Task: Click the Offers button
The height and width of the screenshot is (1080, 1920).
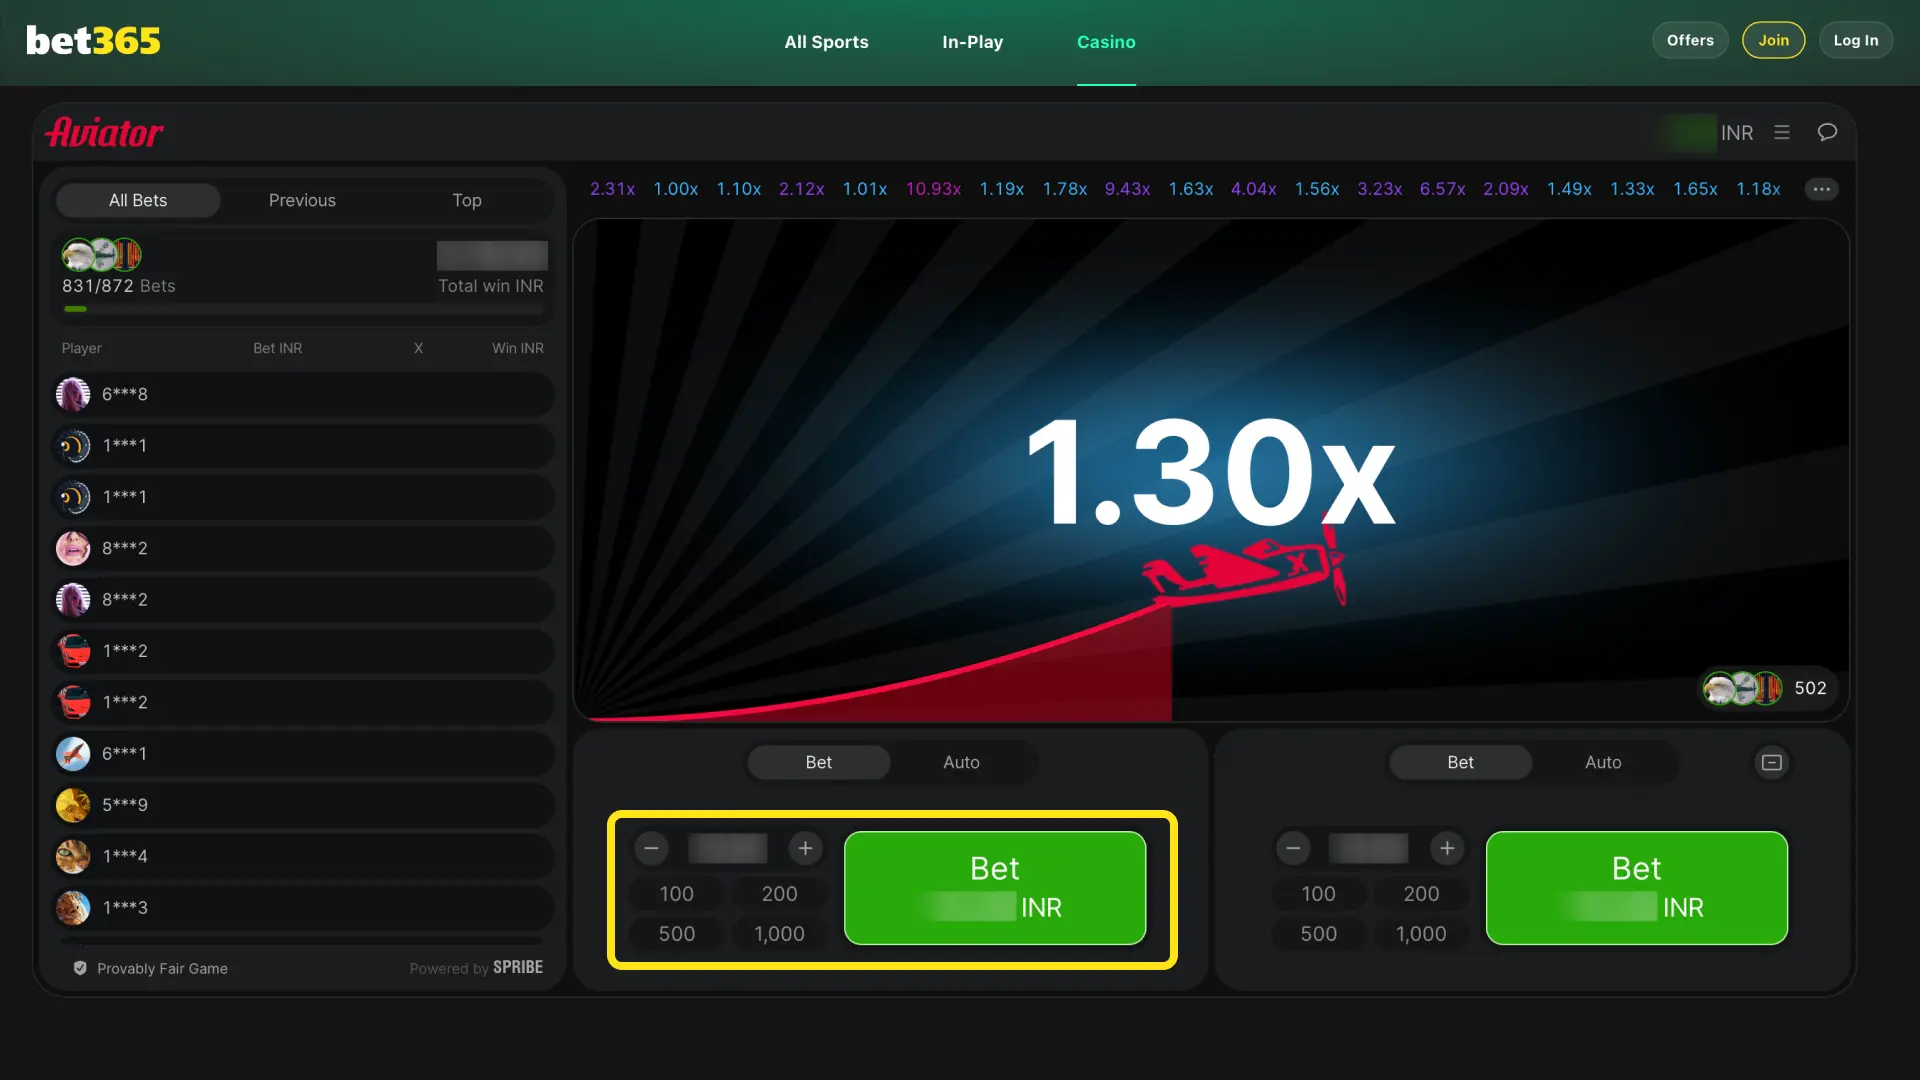Action: 1690,40
